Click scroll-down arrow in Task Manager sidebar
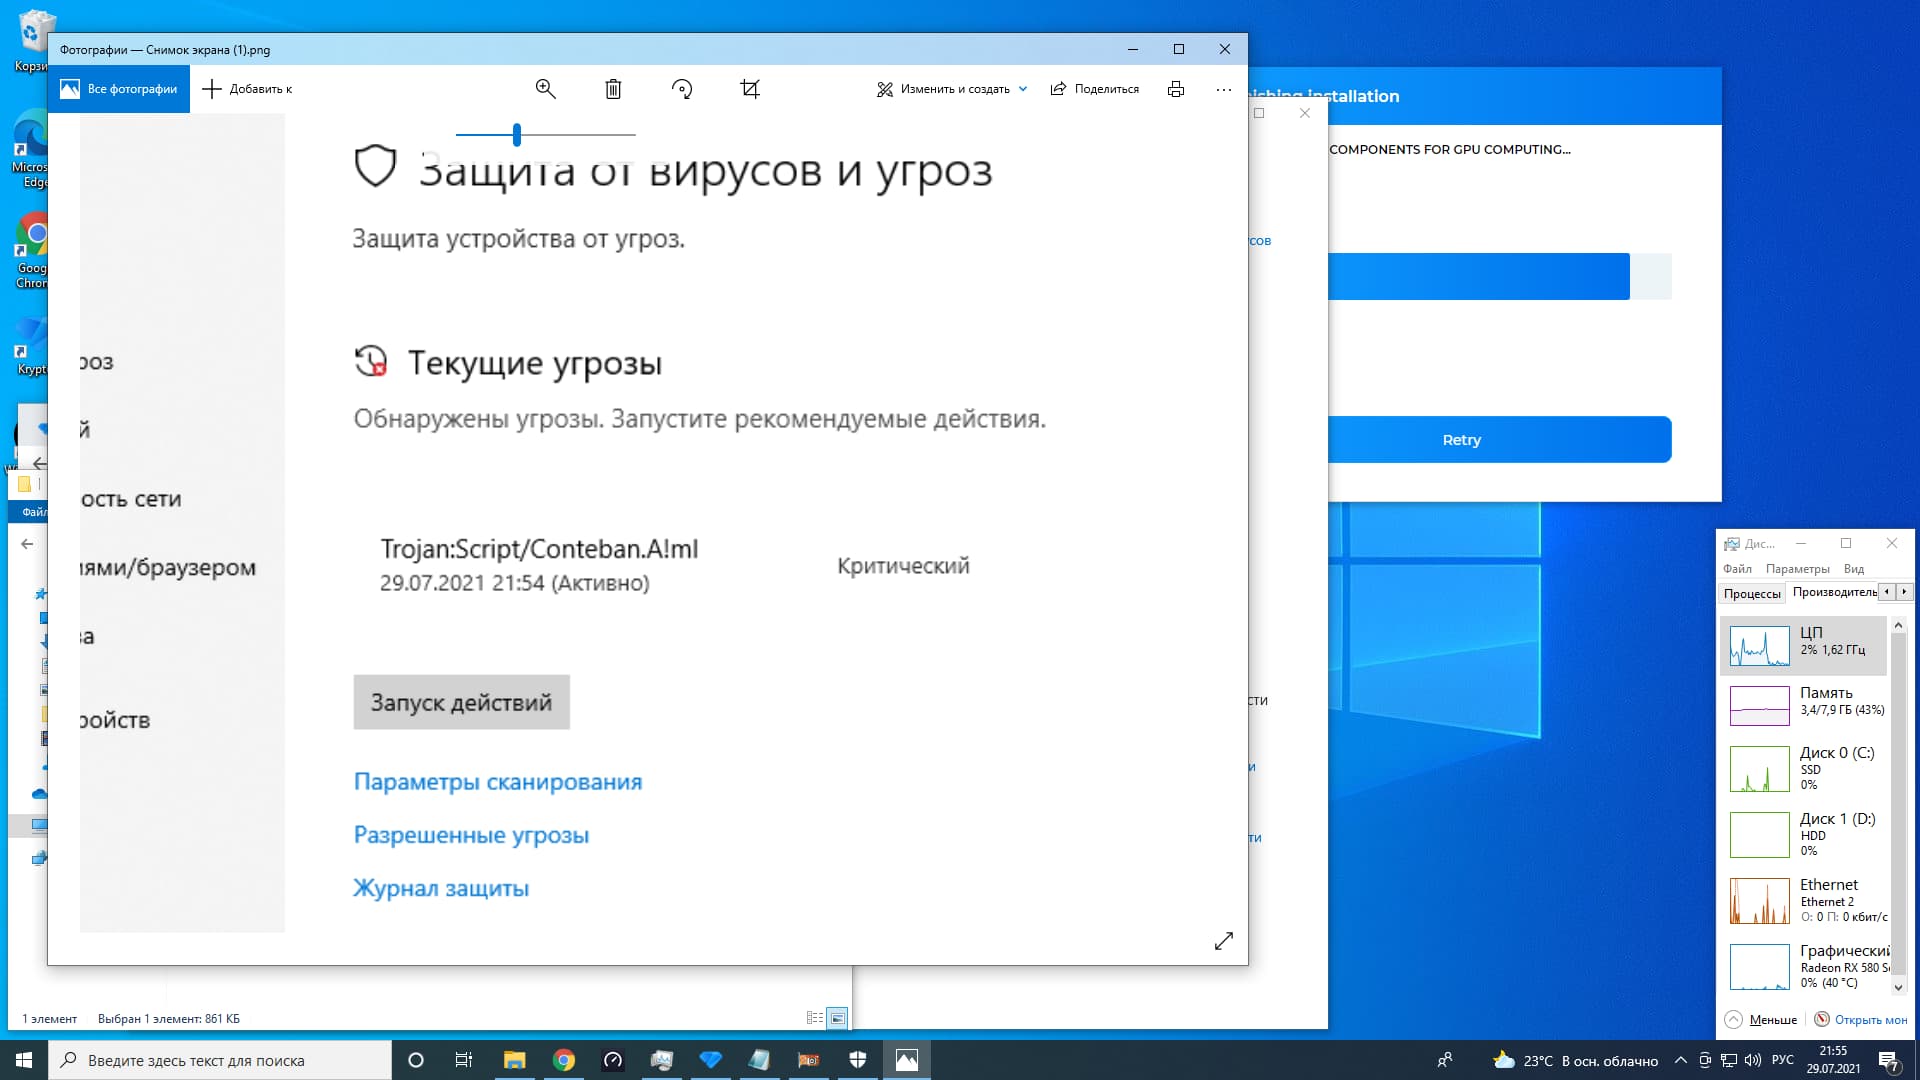The height and width of the screenshot is (1080, 1920). pos(1898,987)
